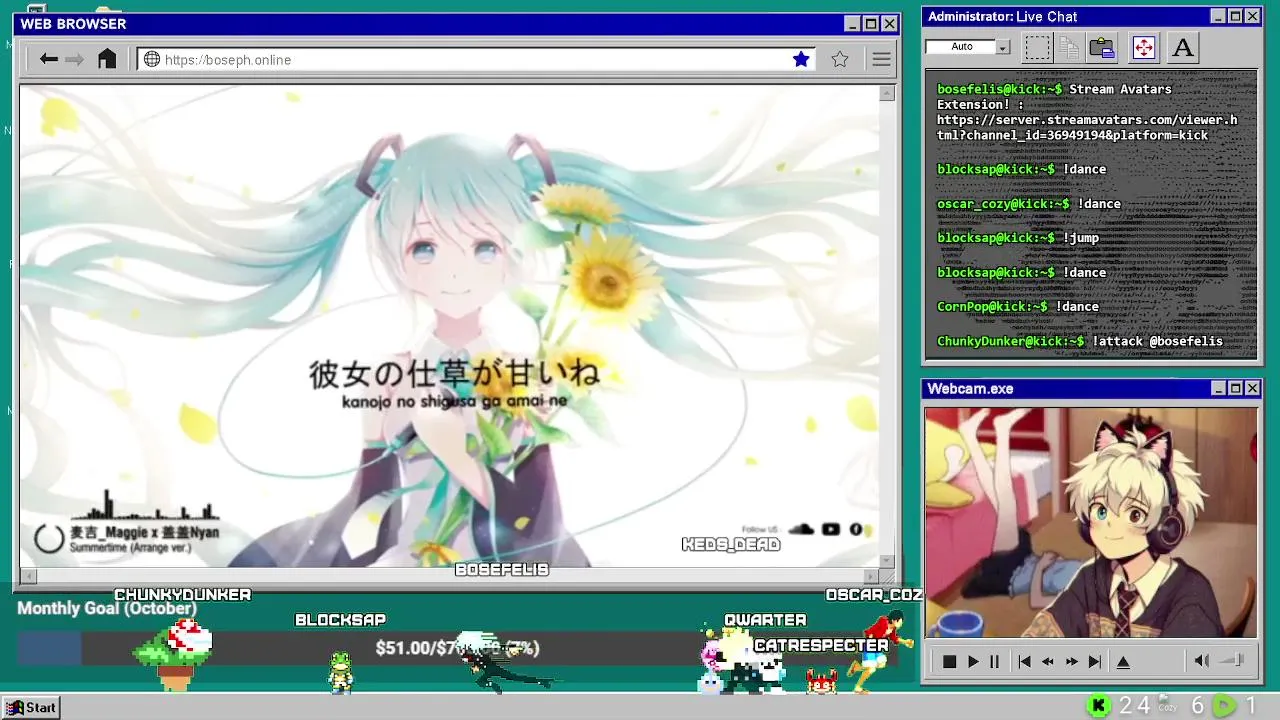The image size is (1280, 720).
Task: Click left arrow of browser horizontal scrollbar
Action: [28, 576]
